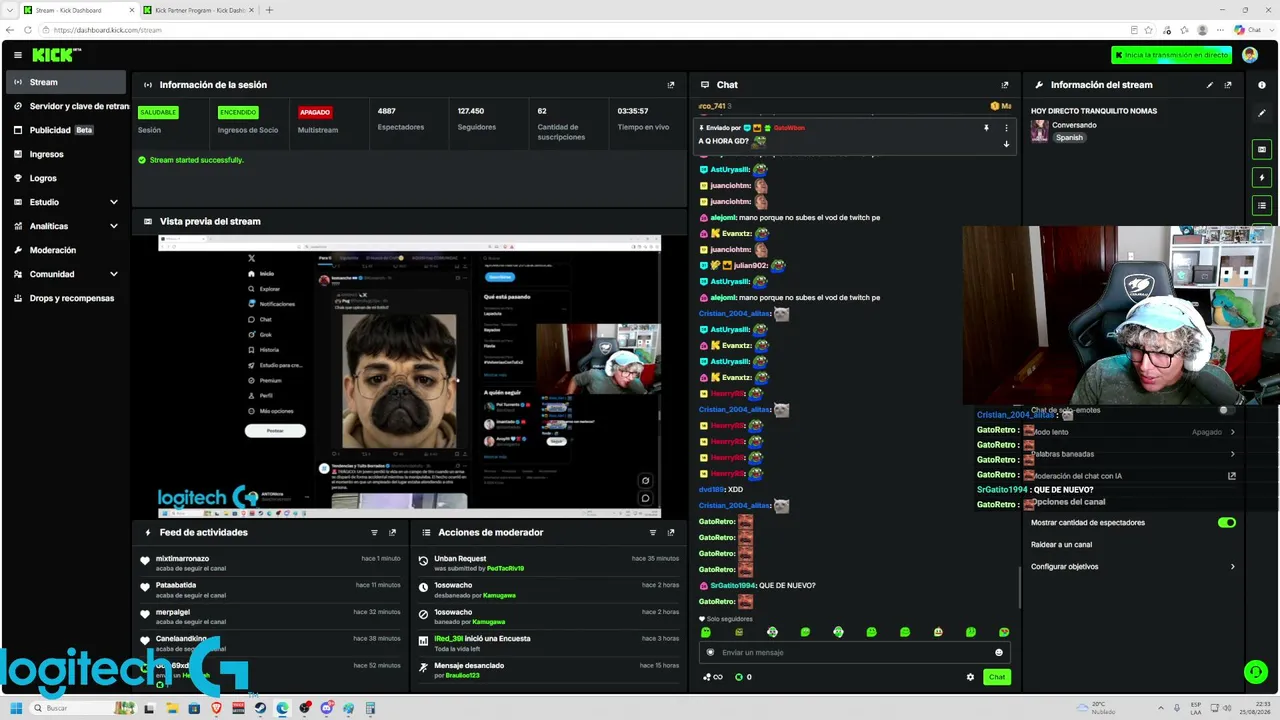Open Brave browser from the taskbar

click(x=217, y=708)
